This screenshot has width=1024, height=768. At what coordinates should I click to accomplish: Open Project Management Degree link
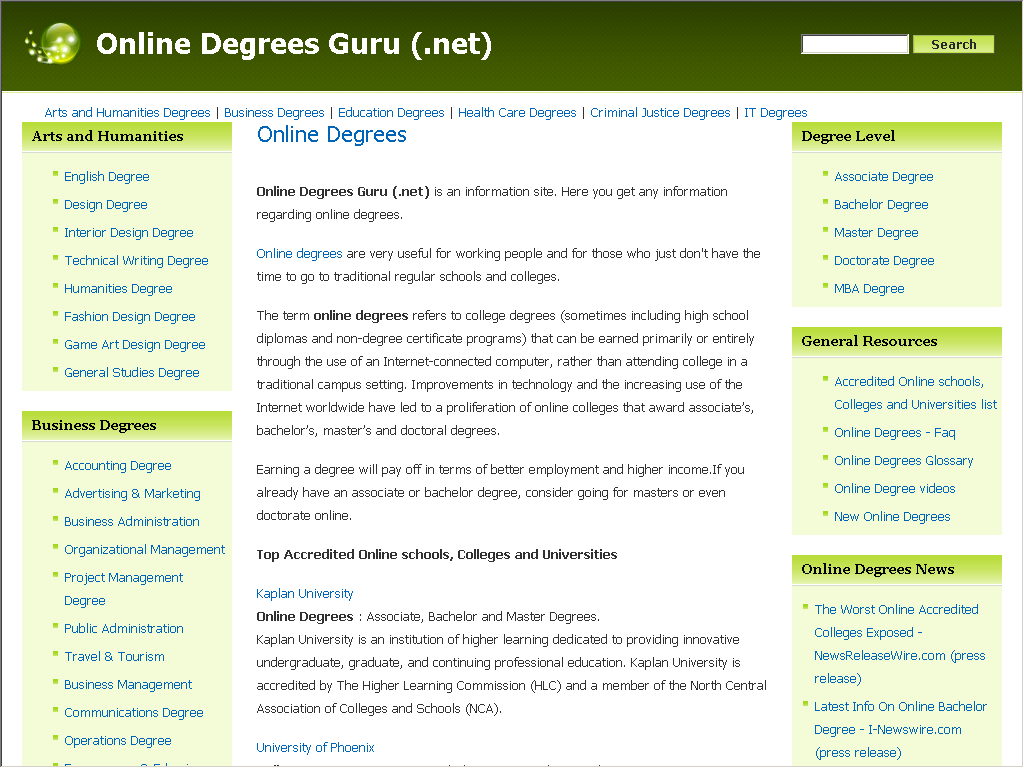click(123, 589)
